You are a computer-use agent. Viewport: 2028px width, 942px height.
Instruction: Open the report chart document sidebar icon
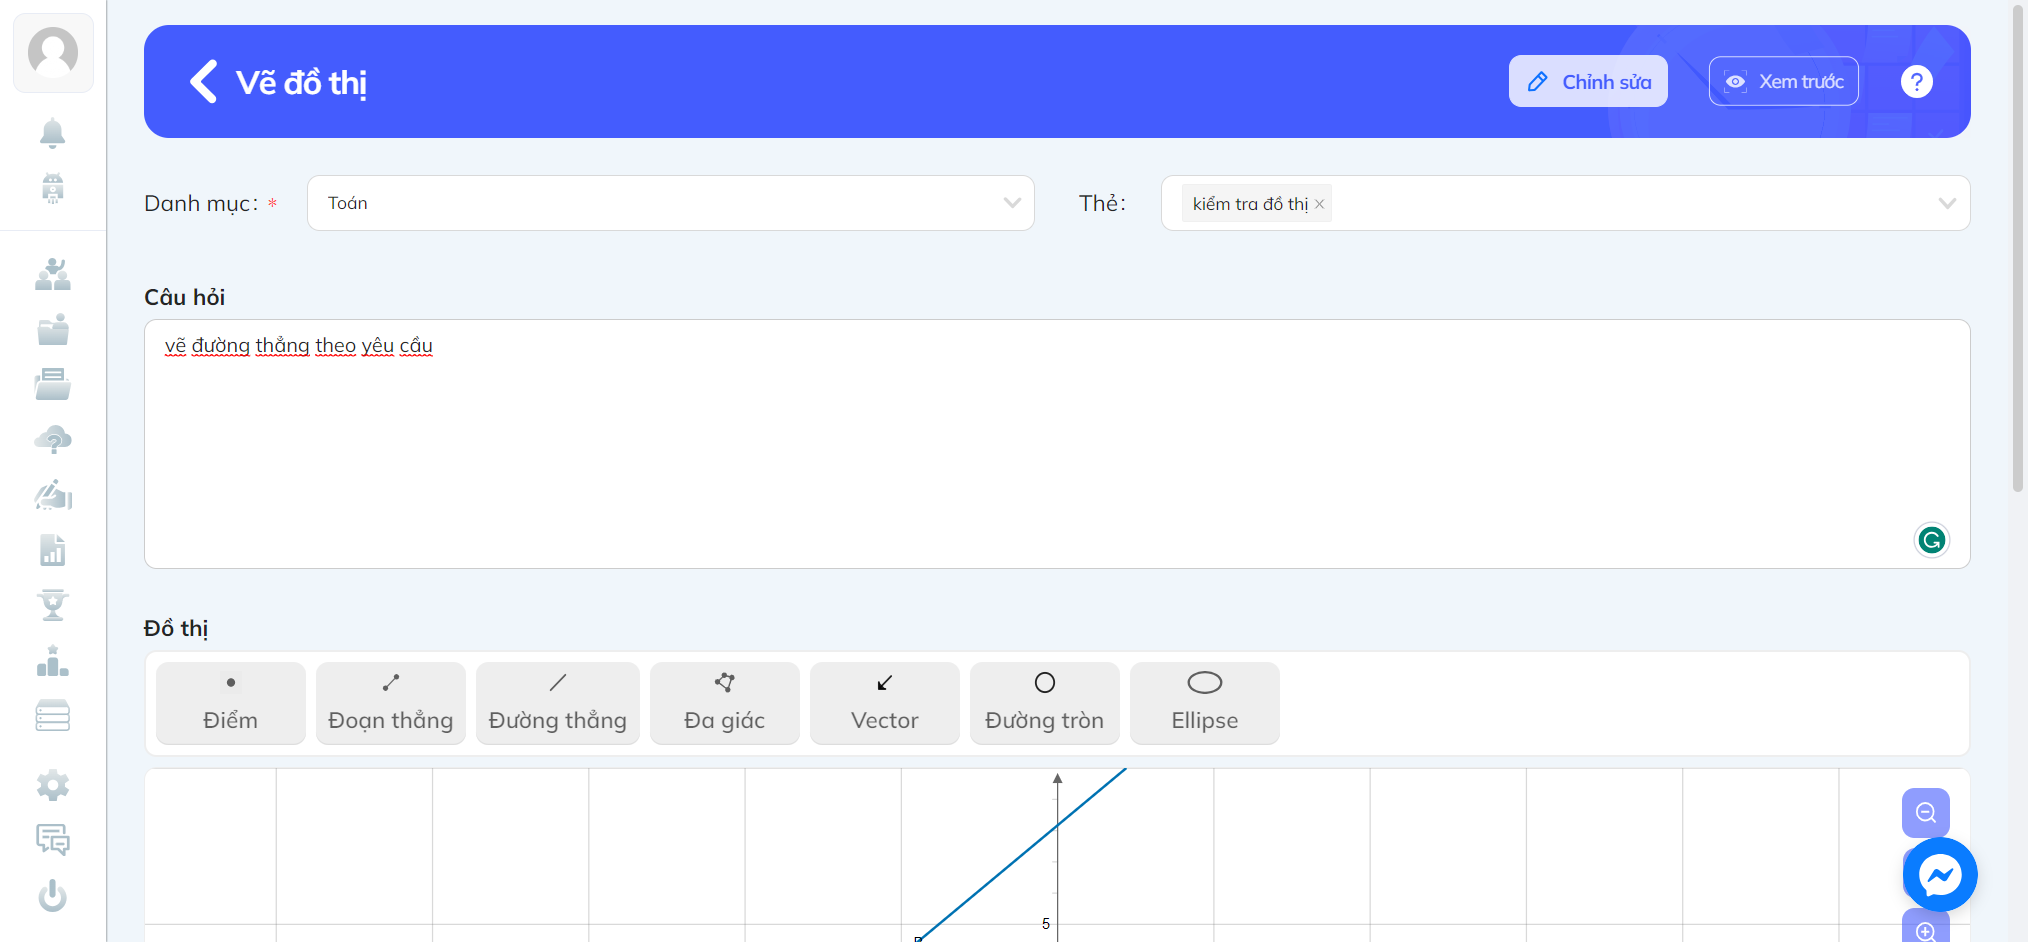(x=53, y=550)
